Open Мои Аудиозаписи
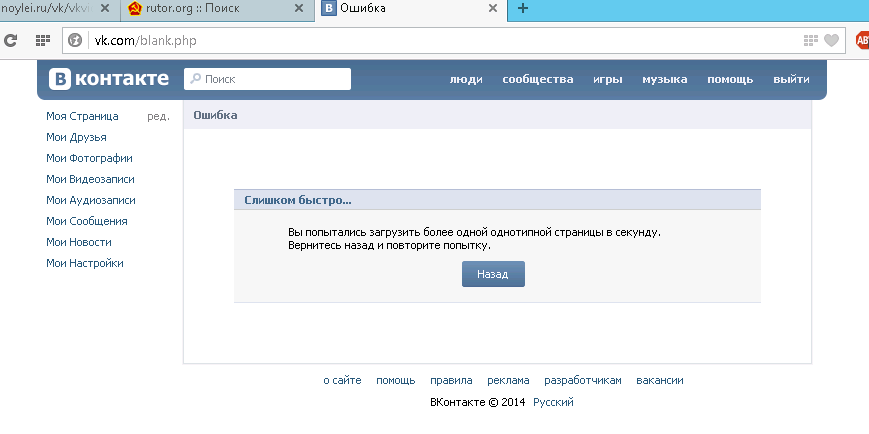Viewport: 869px width, 434px height. point(91,201)
